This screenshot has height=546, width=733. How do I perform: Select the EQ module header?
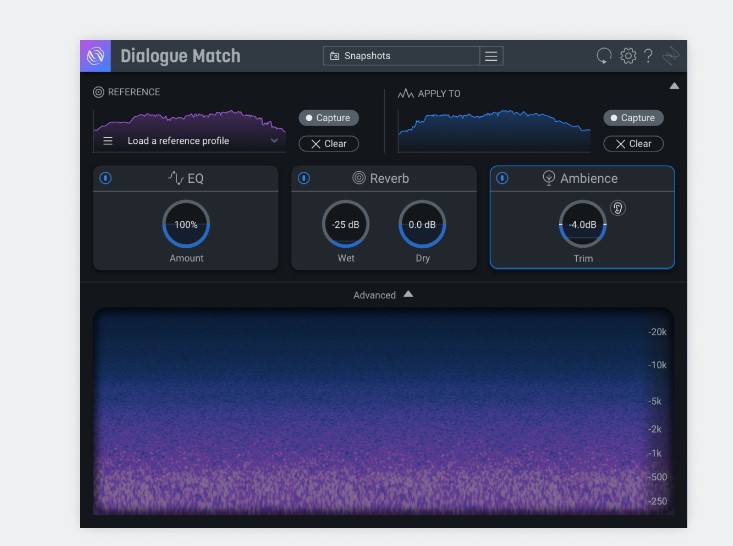click(x=186, y=179)
